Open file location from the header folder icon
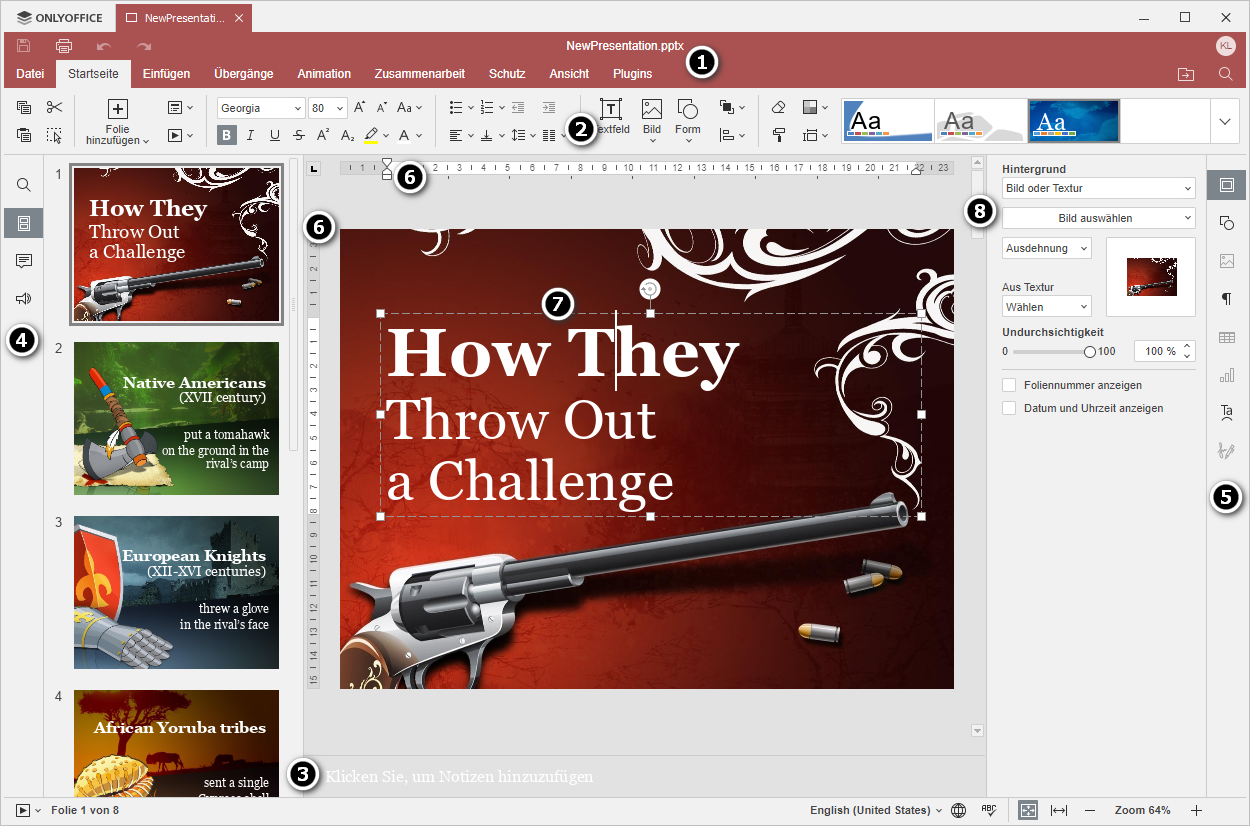1250x826 pixels. pyautogui.click(x=1186, y=74)
